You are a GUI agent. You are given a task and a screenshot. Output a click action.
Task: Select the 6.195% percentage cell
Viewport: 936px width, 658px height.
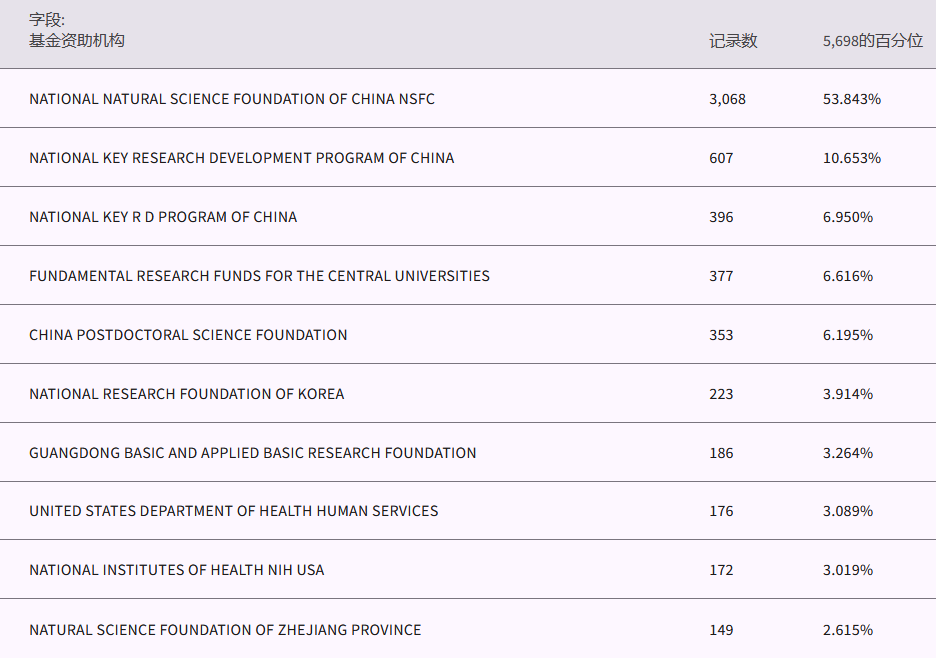click(x=847, y=335)
